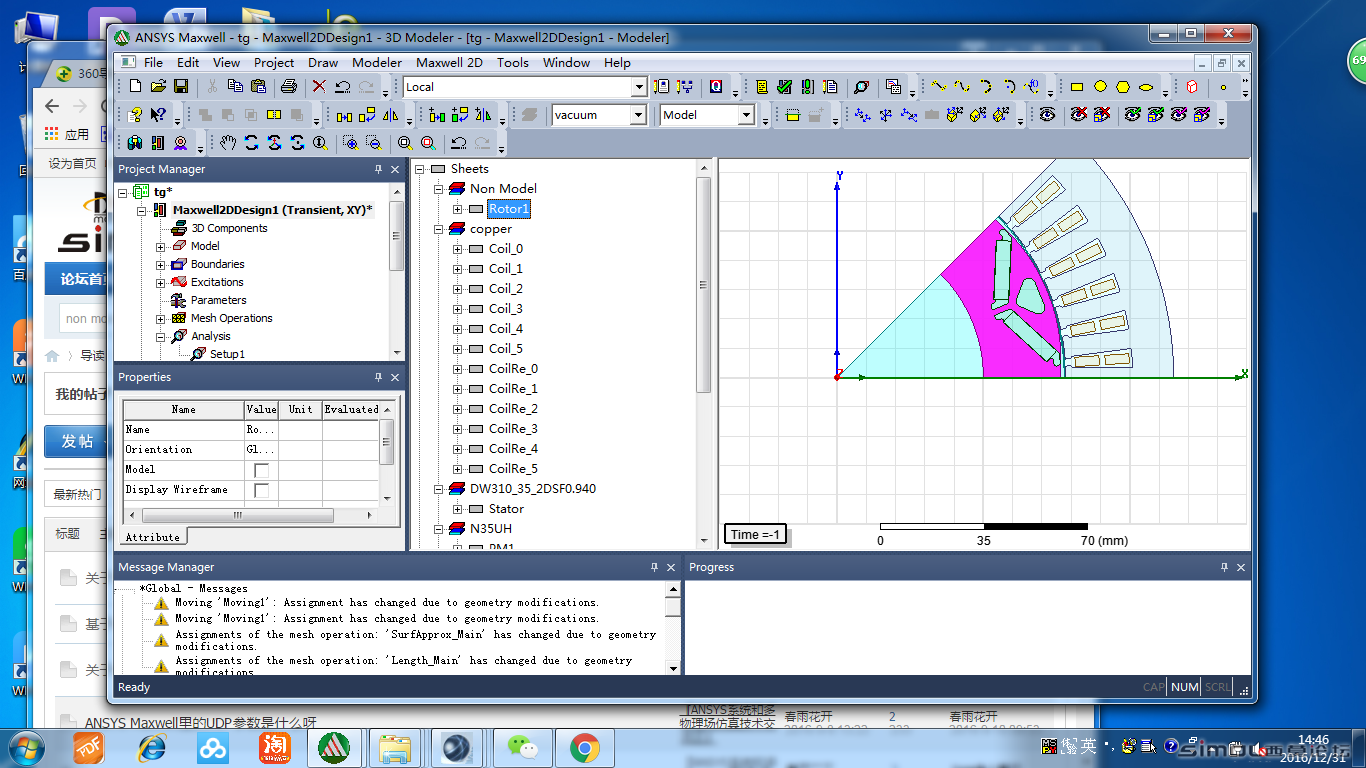Open the Section 3D box icon
Viewport: 1366px width, 768px height.
click(1192, 87)
